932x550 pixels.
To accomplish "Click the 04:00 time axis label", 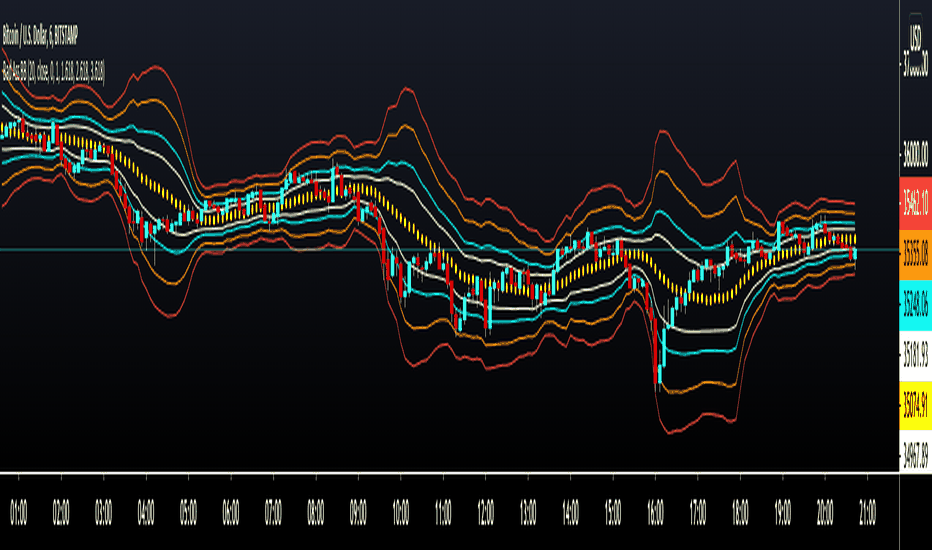I will (146, 512).
